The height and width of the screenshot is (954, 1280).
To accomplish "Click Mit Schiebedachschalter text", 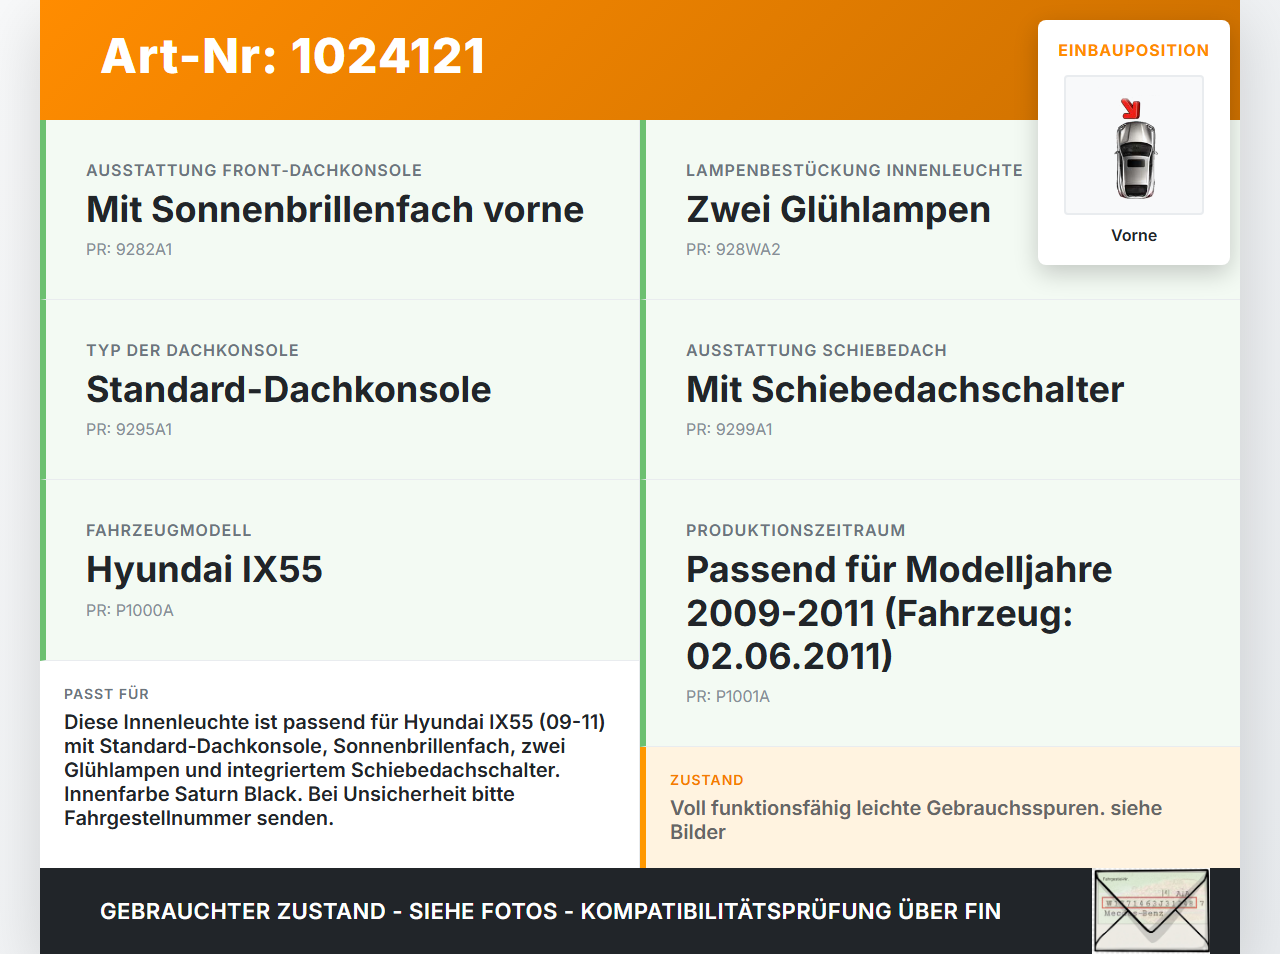I will pyautogui.click(x=905, y=390).
